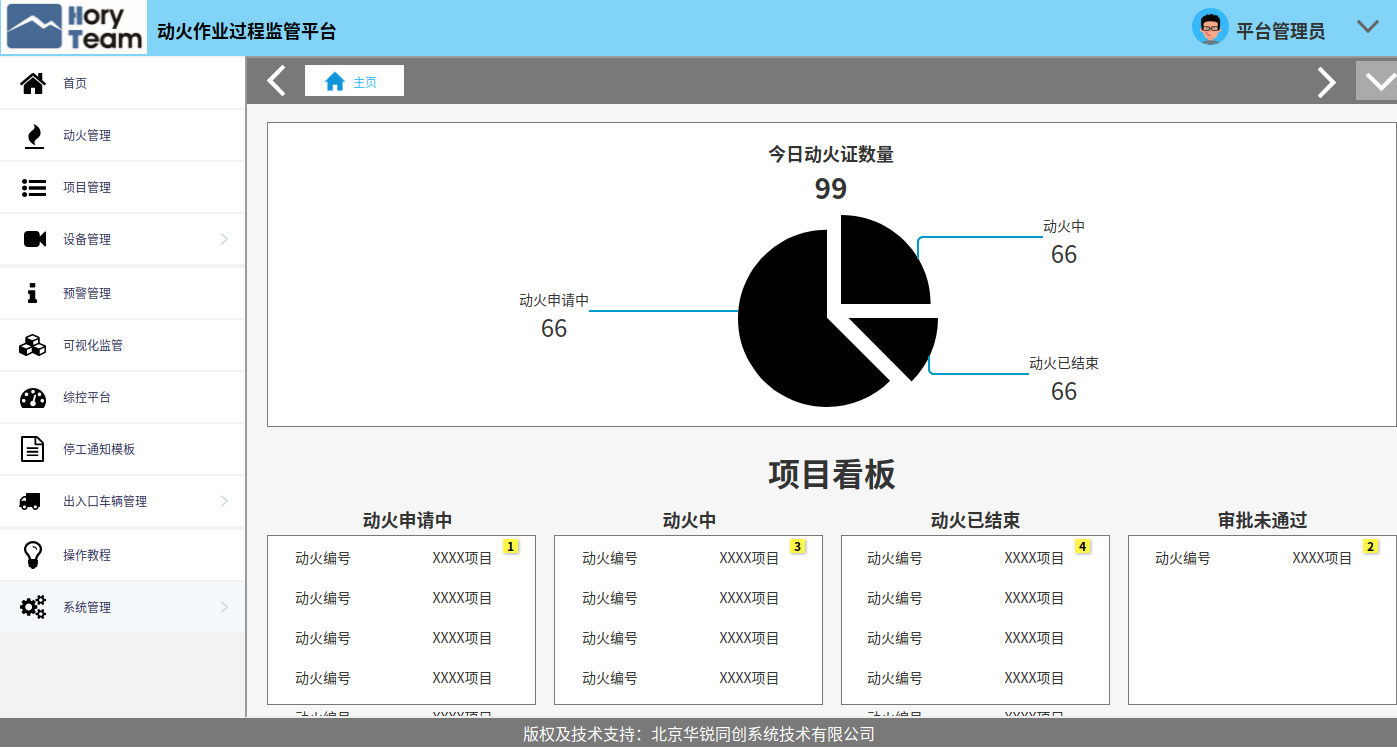Expand the 系统管理 submenu chevron

click(x=224, y=607)
